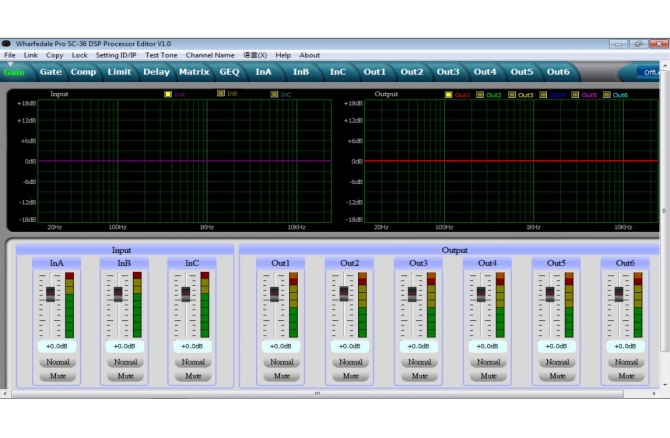670x438 pixels.
Task: Open the InC channel tab
Action: click(x=338, y=72)
